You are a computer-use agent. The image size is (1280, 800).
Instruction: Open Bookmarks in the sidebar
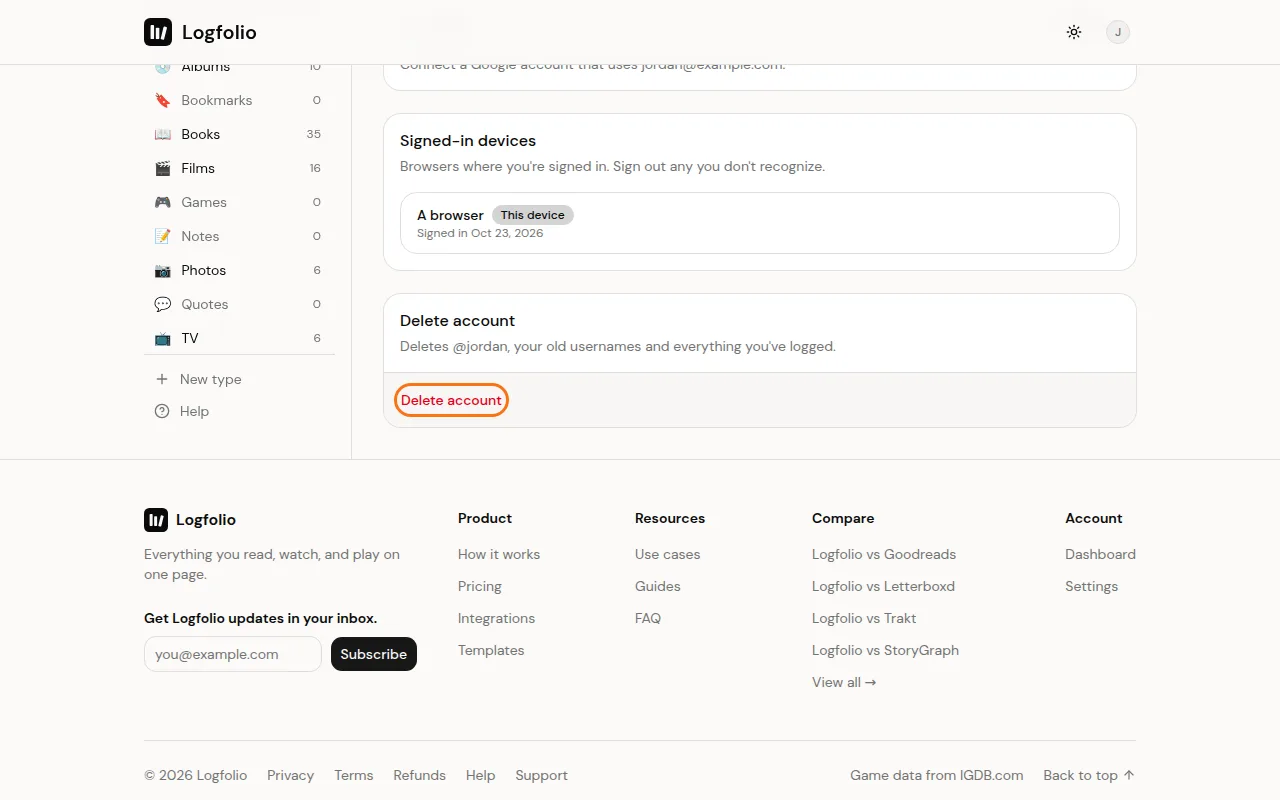tap(239, 100)
